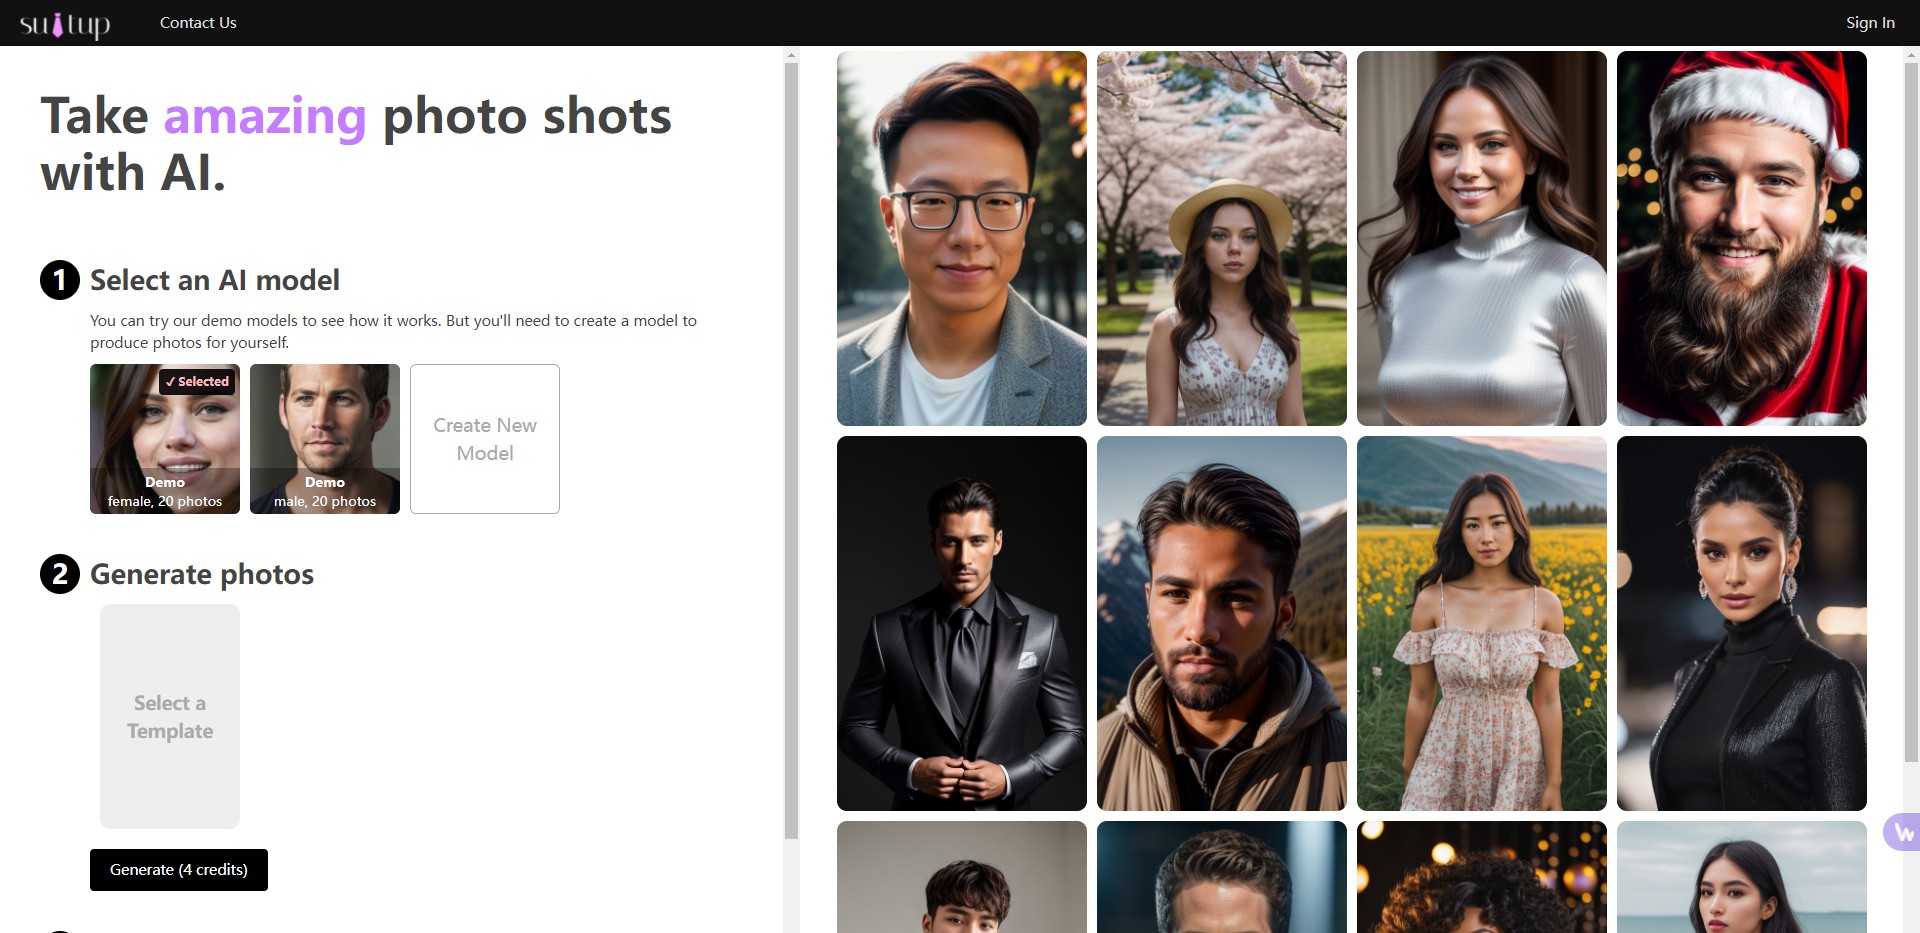Click Generate (4 credits)
This screenshot has height=933, width=1920.
[x=178, y=869]
